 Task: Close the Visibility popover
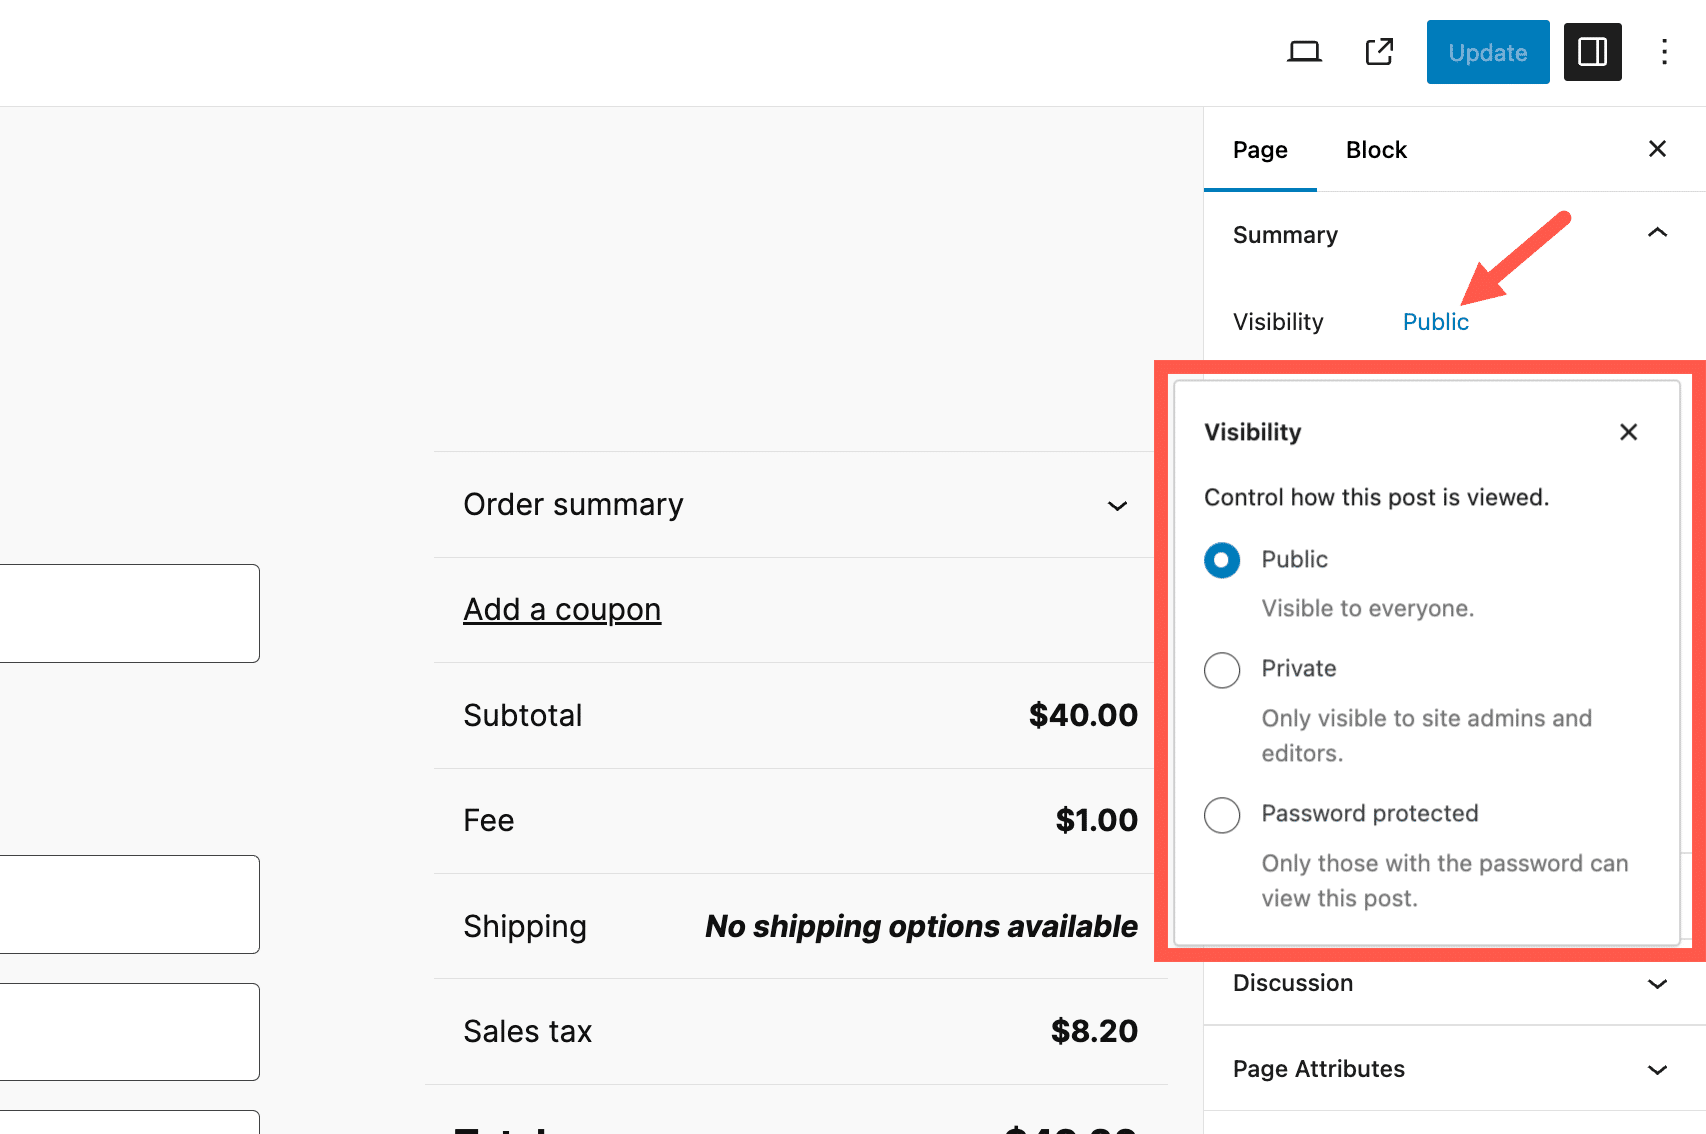coord(1628,432)
